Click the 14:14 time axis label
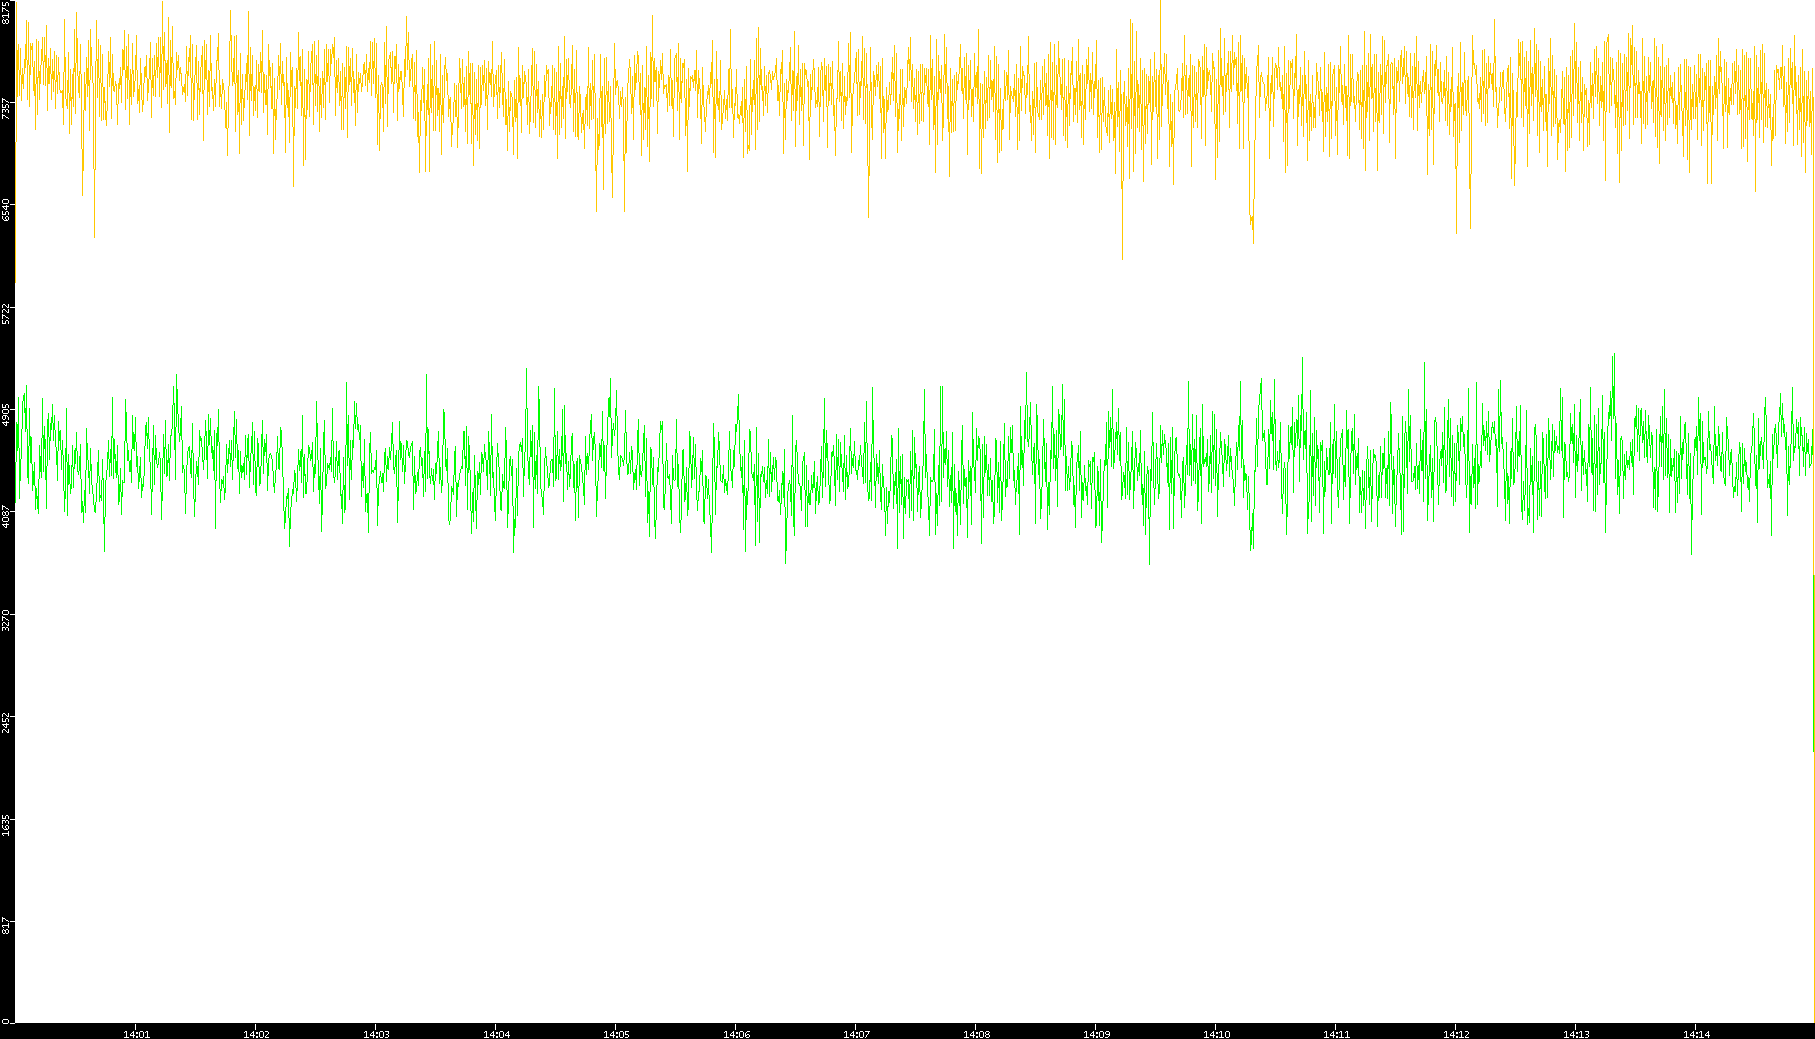This screenshot has width=1815, height=1039. tap(1696, 1034)
